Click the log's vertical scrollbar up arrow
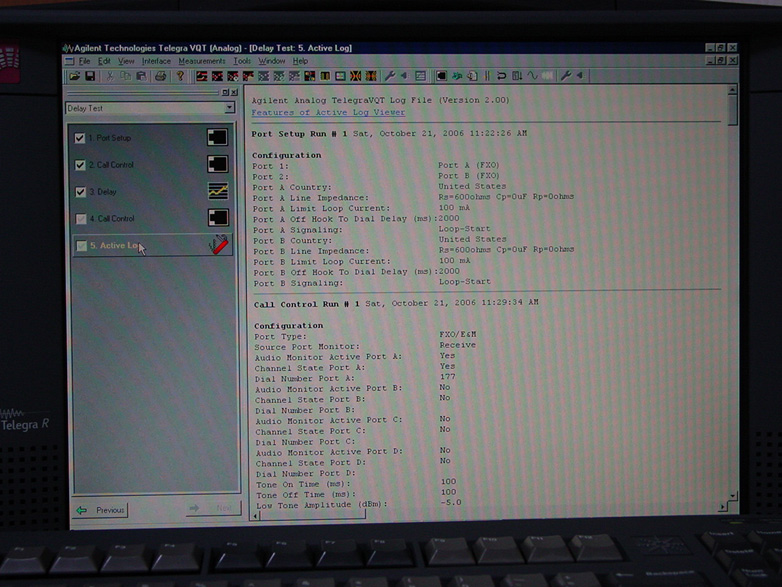782x587 pixels. (732, 90)
